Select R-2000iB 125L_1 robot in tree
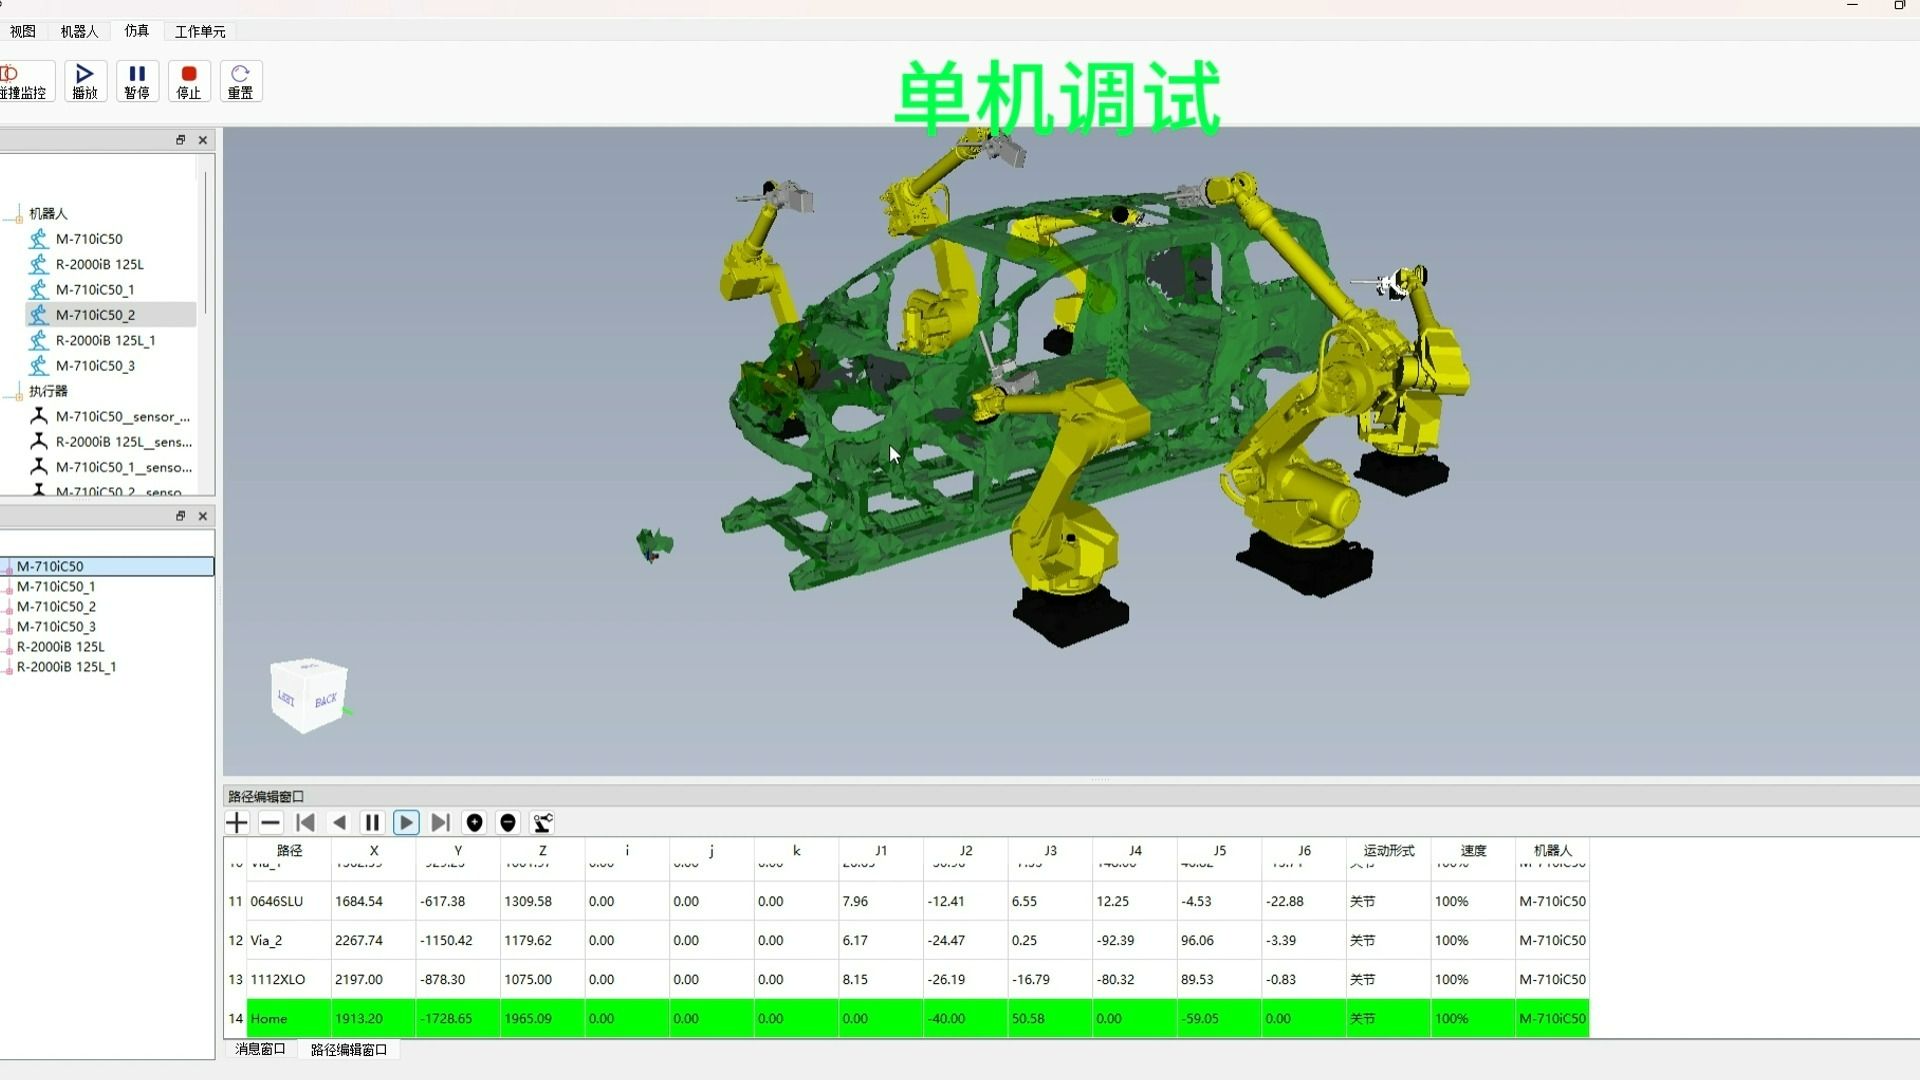 pyautogui.click(x=105, y=341)
